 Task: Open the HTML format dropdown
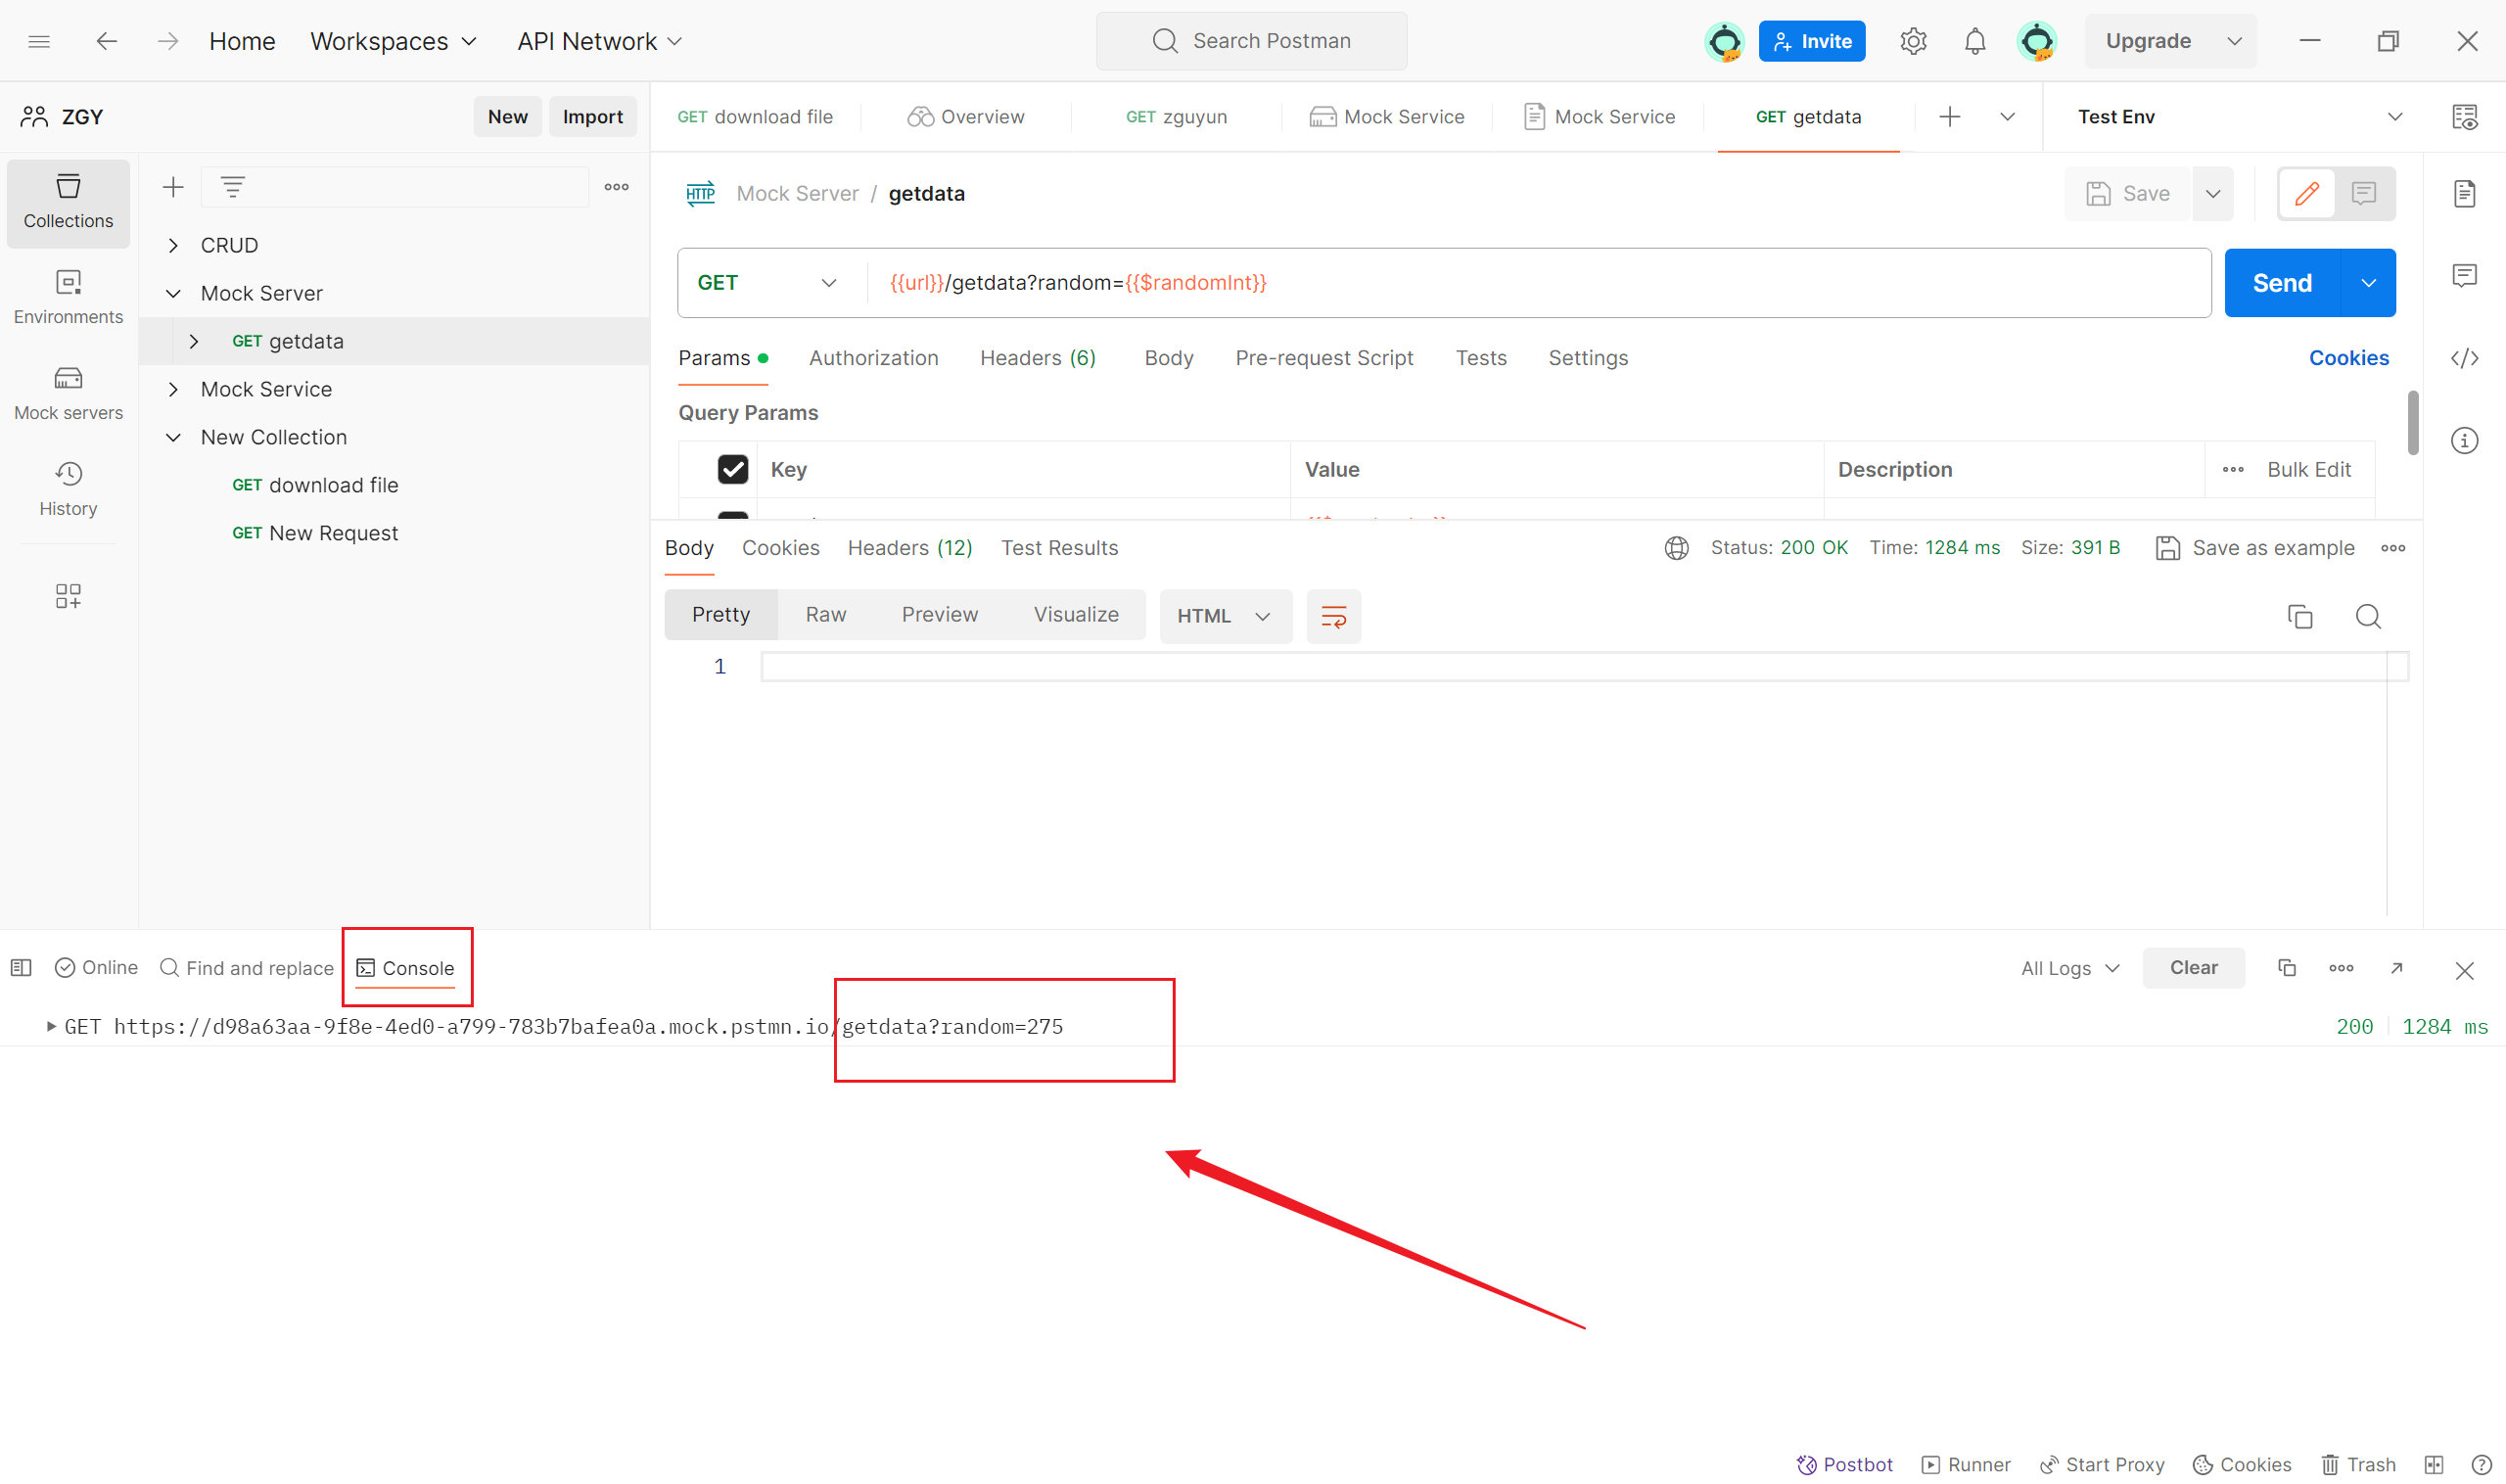[1225, 617]
